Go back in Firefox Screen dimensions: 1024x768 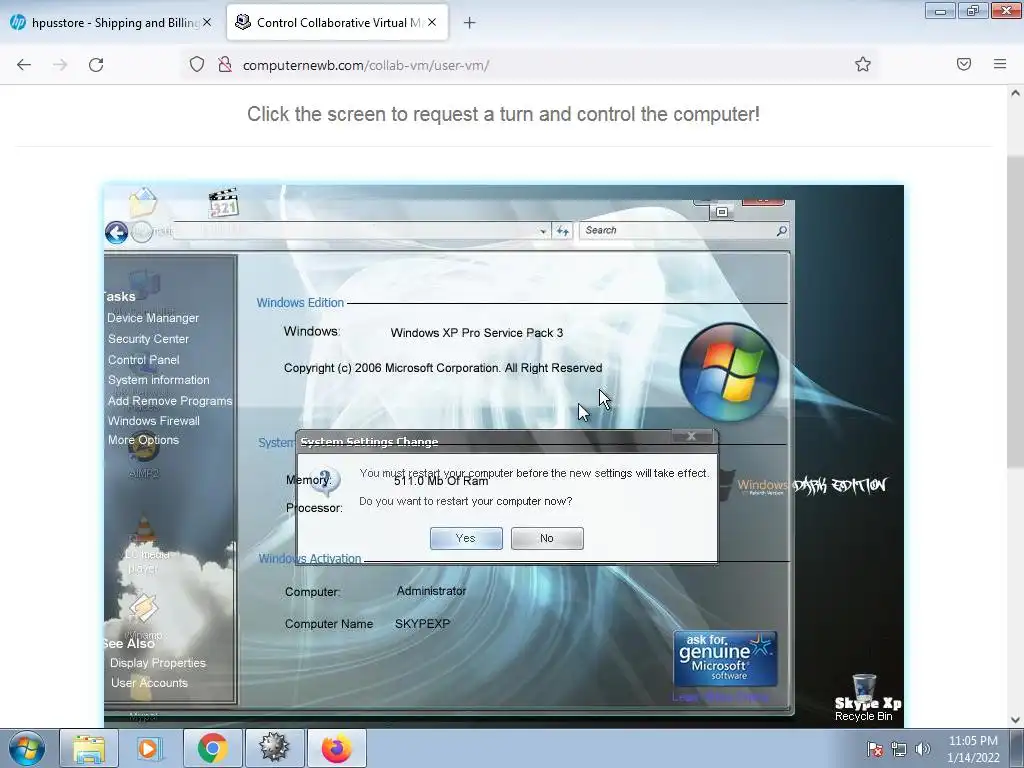24,65
